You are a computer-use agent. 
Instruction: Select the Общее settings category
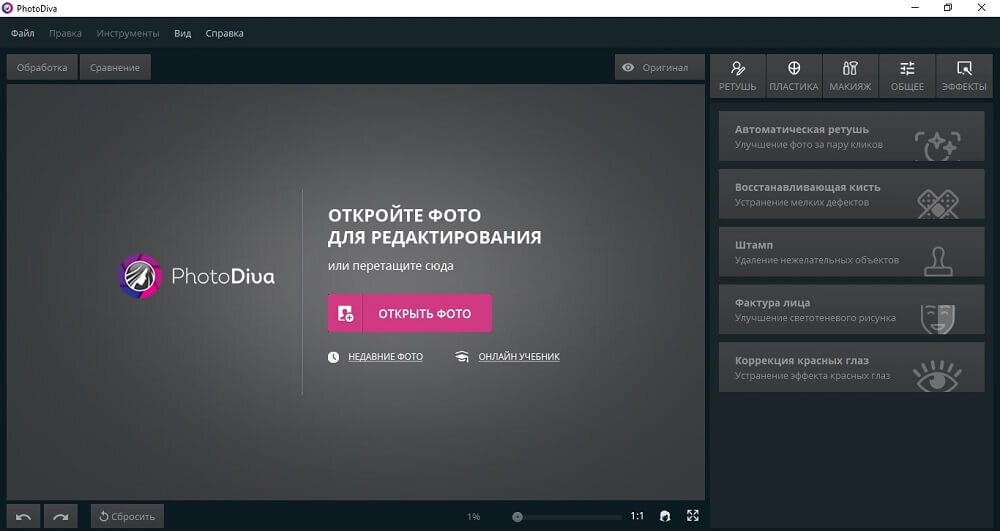(907, 76)
